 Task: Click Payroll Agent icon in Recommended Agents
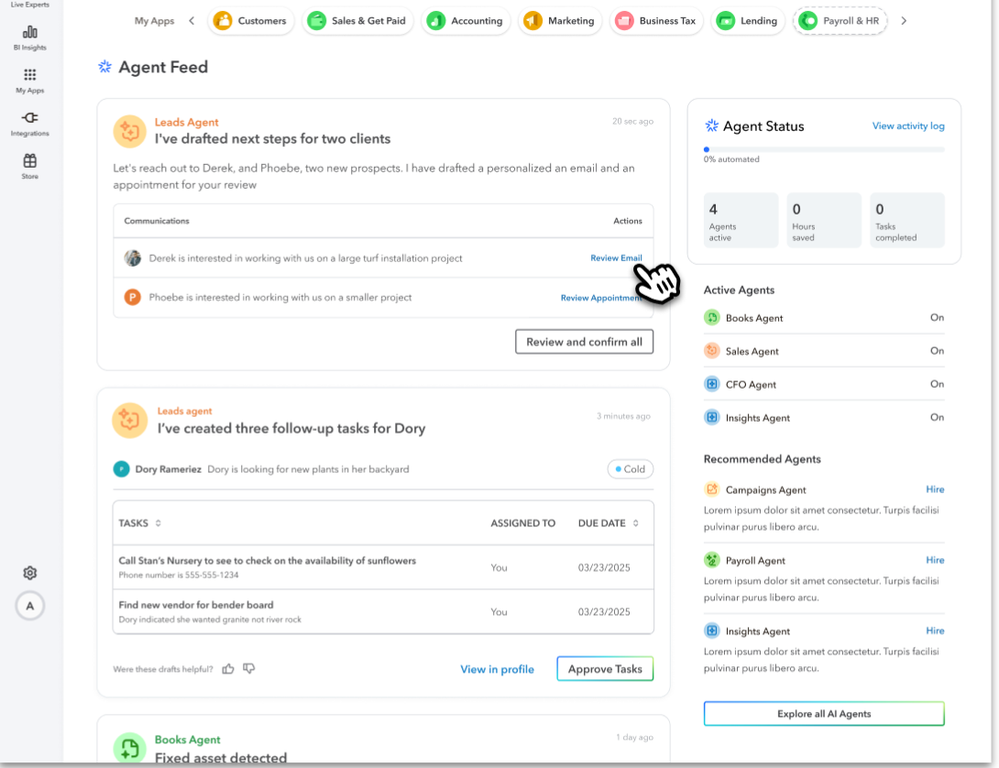click(712, 560)
